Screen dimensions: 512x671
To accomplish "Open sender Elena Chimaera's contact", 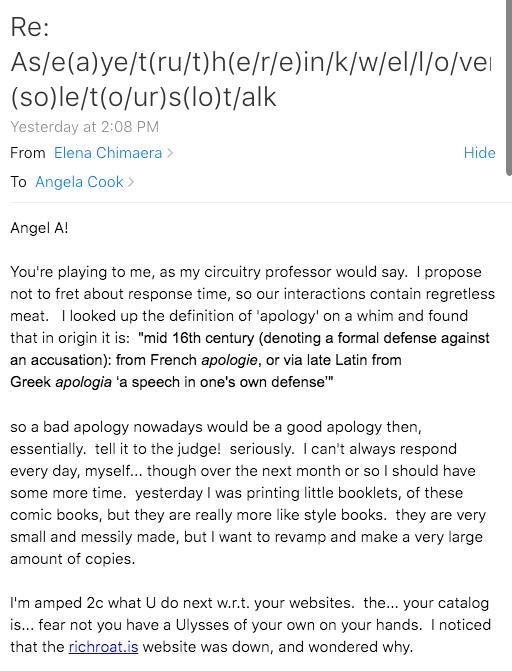I will pos(108,153).
